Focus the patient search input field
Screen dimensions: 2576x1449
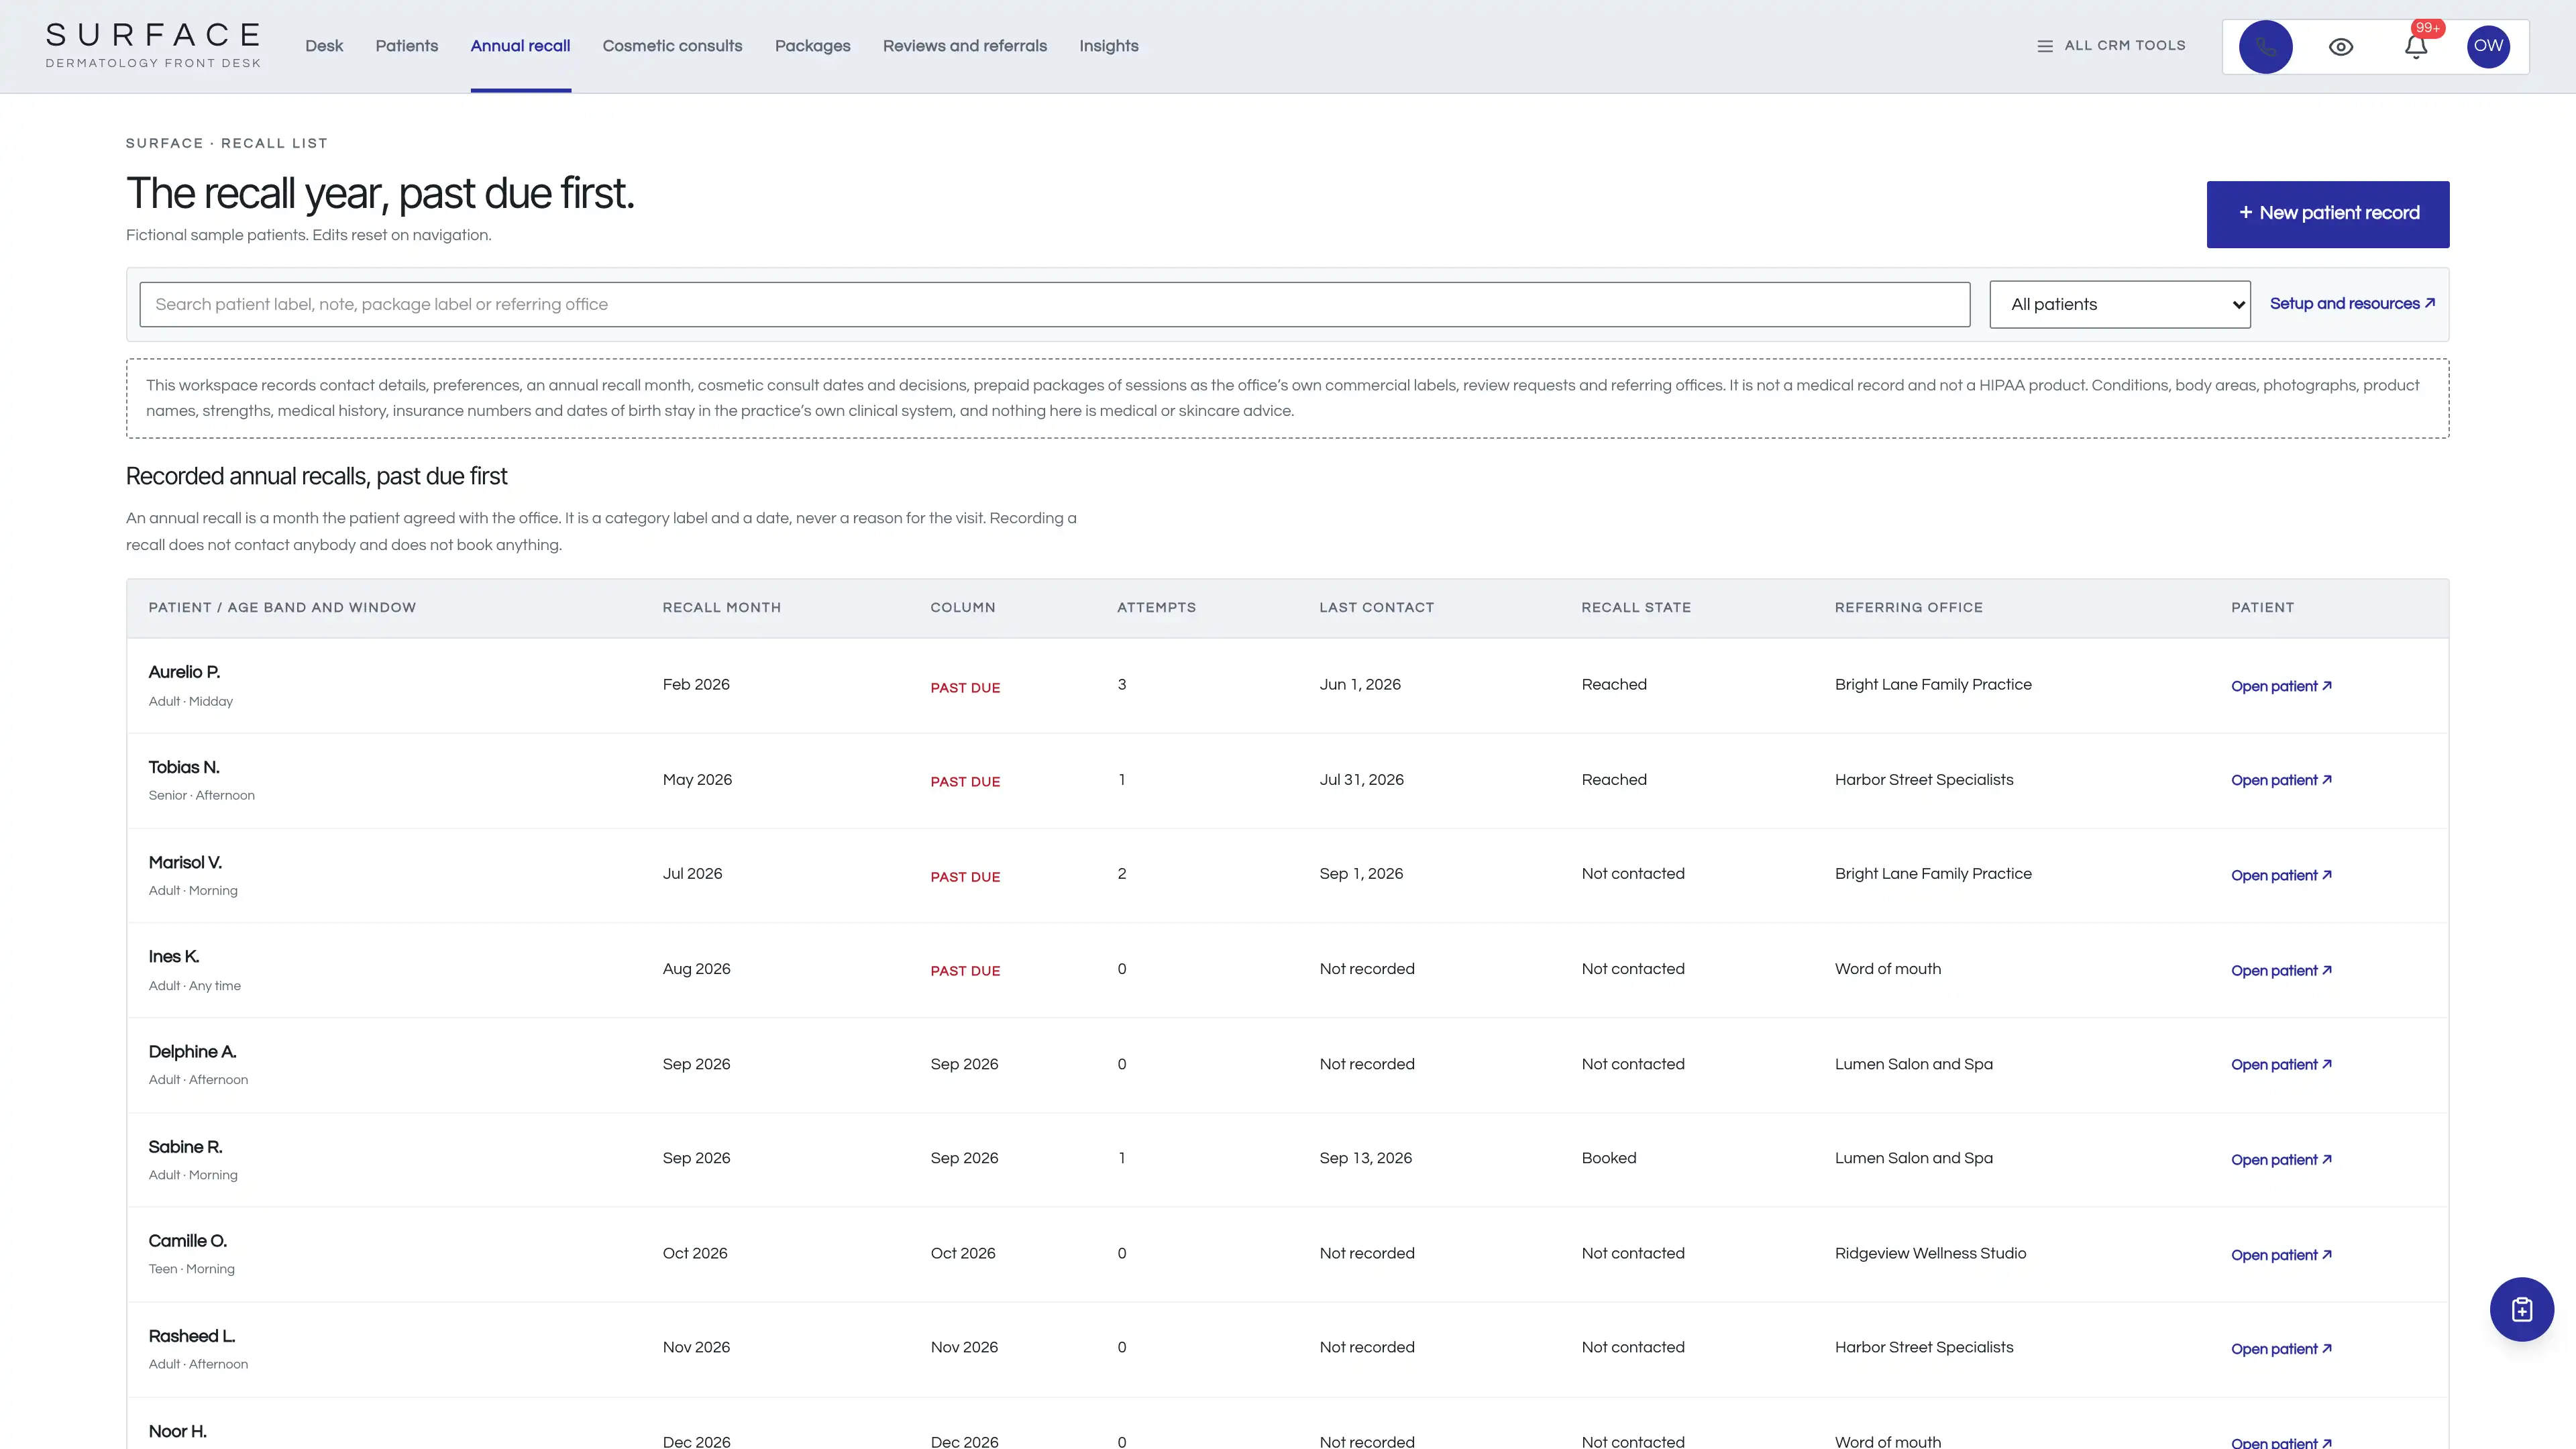coord(1054,304)
